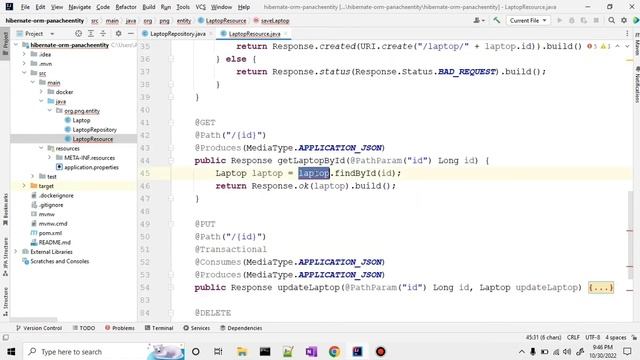This screenshot has width=640, height=360.
Task: Click Collapse All in Project panel
Action: click(103, 33)
